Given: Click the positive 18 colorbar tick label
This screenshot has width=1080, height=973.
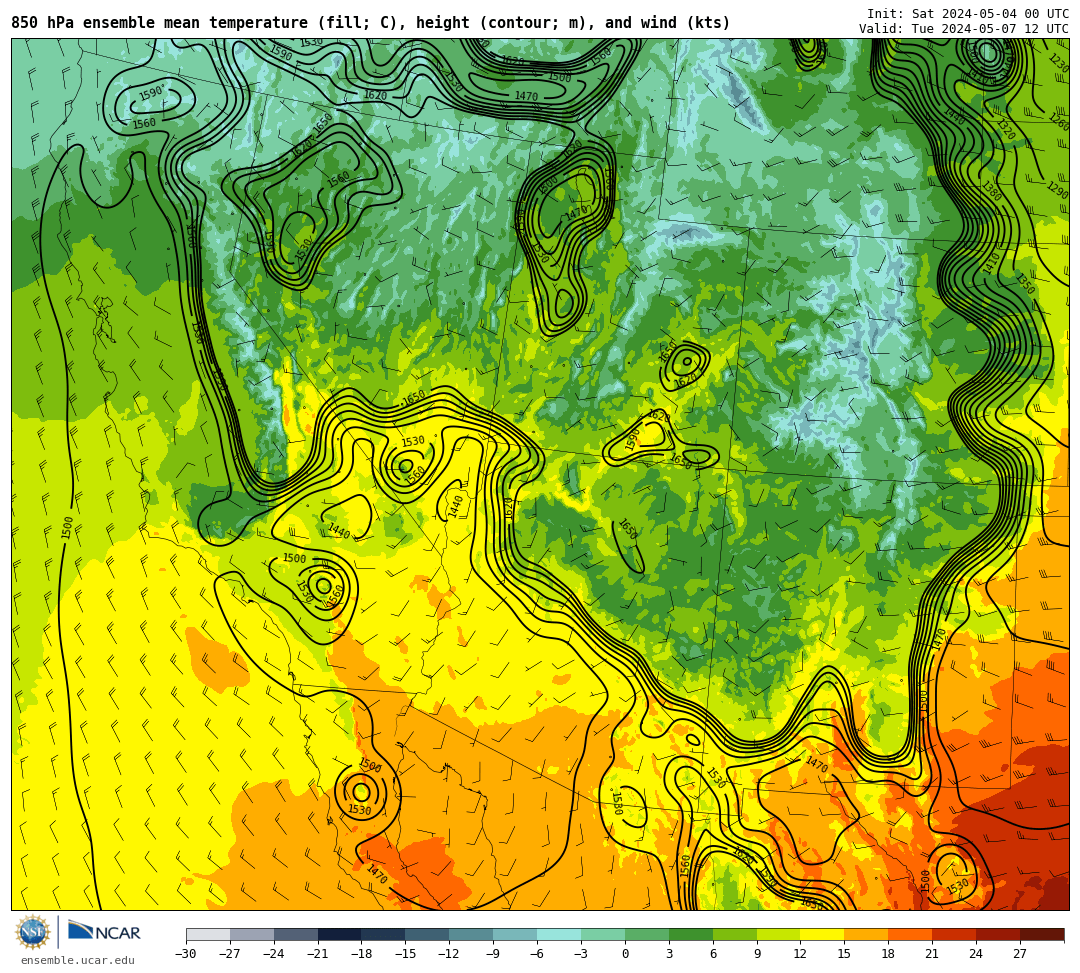Looking at the screenshot, I should 889,954.
